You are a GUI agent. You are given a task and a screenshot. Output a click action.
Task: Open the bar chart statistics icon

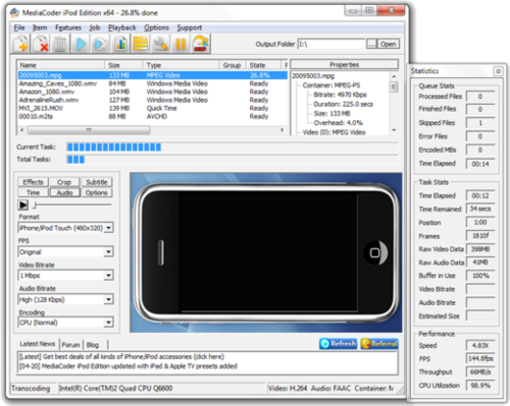click(120, 44)
